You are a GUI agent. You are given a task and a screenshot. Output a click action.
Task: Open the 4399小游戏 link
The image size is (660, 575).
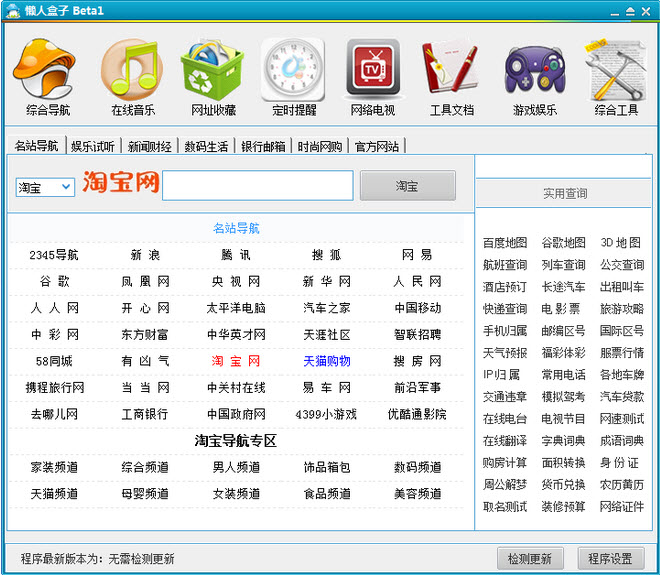[326, 414]
